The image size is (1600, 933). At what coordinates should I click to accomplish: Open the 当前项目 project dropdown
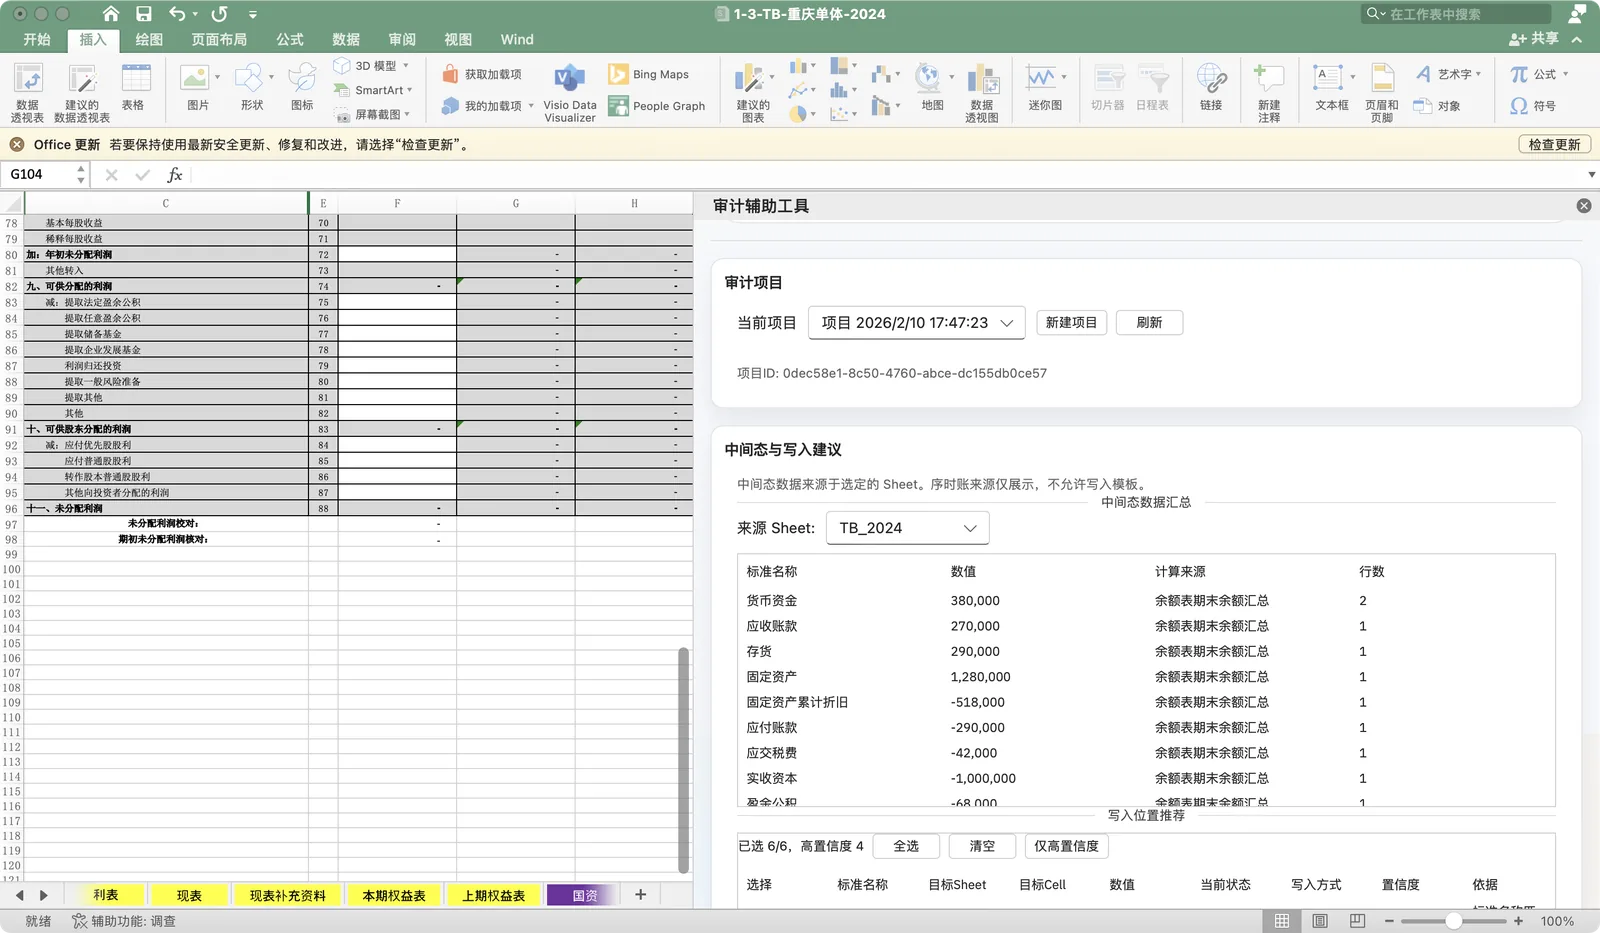point(916,323)
